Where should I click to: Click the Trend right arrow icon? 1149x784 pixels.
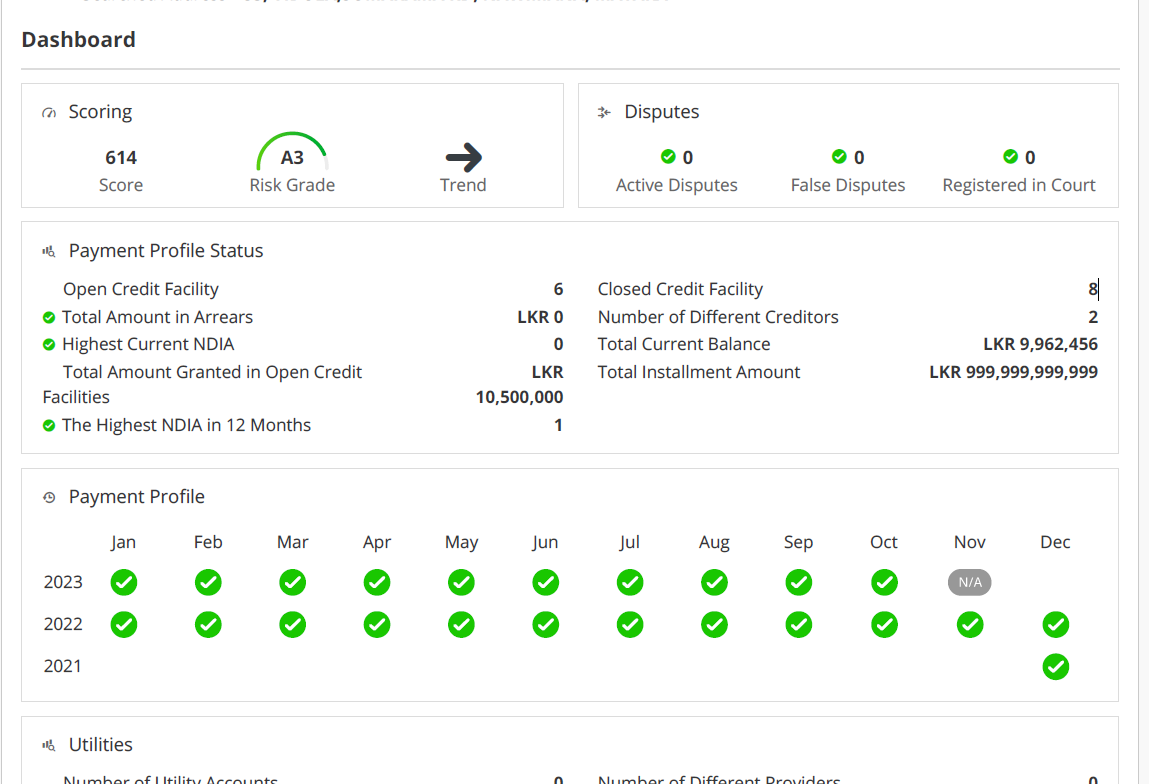(x=464, y=158)
